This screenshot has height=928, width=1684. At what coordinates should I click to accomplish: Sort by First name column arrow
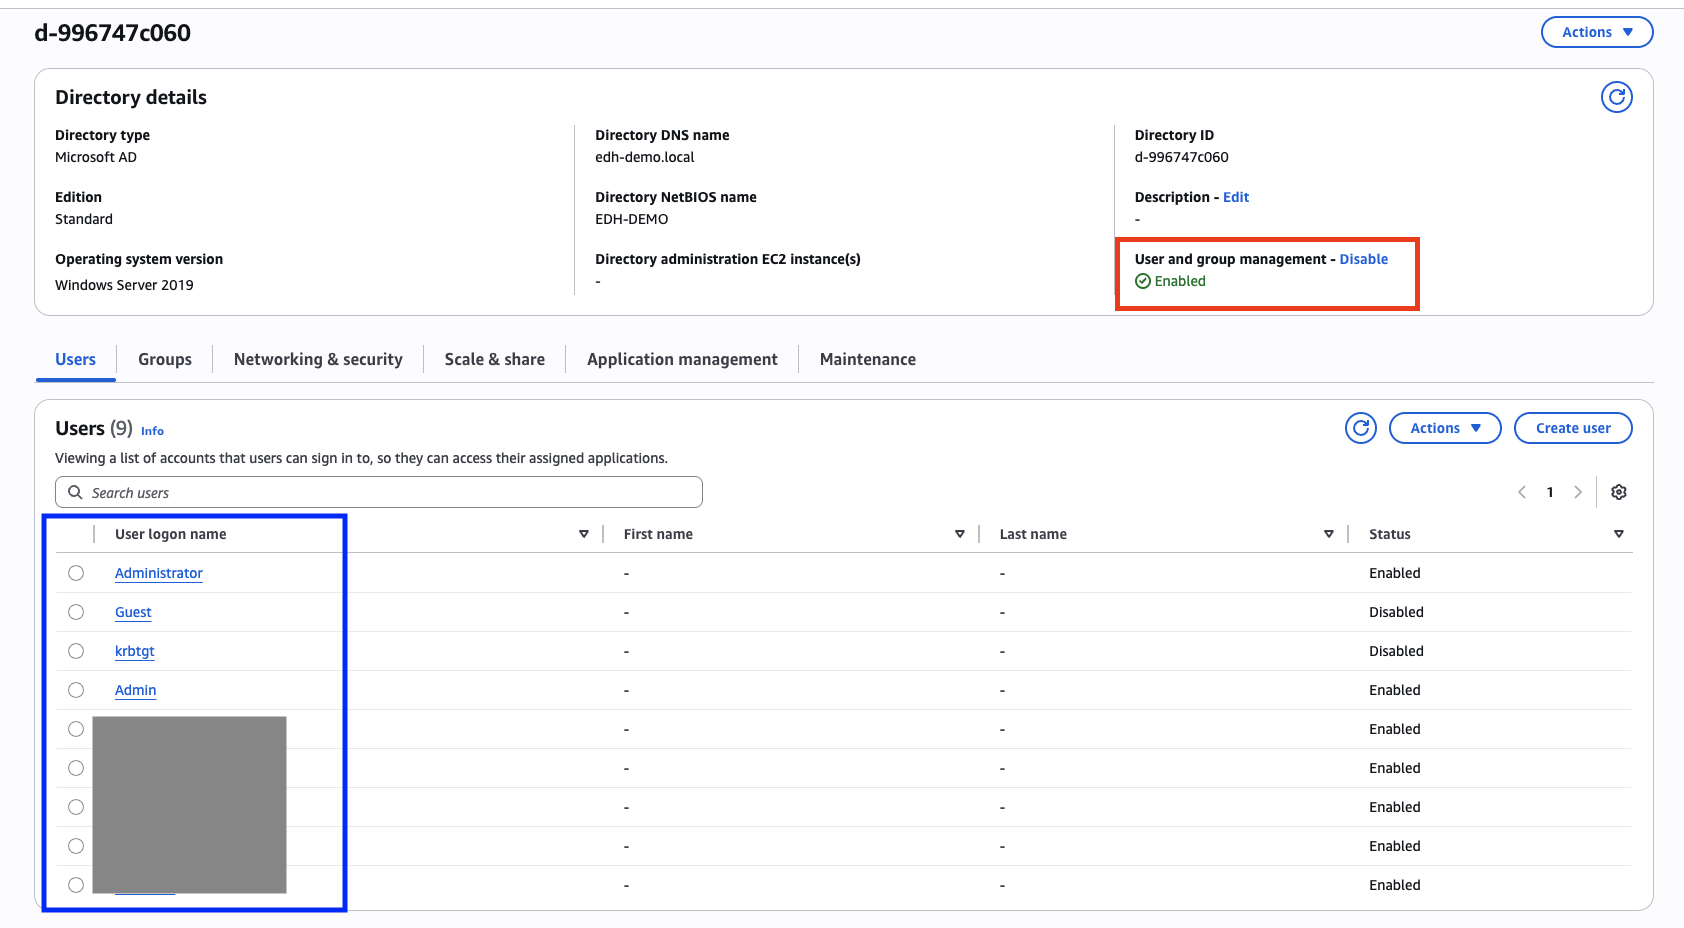(960, 534)
